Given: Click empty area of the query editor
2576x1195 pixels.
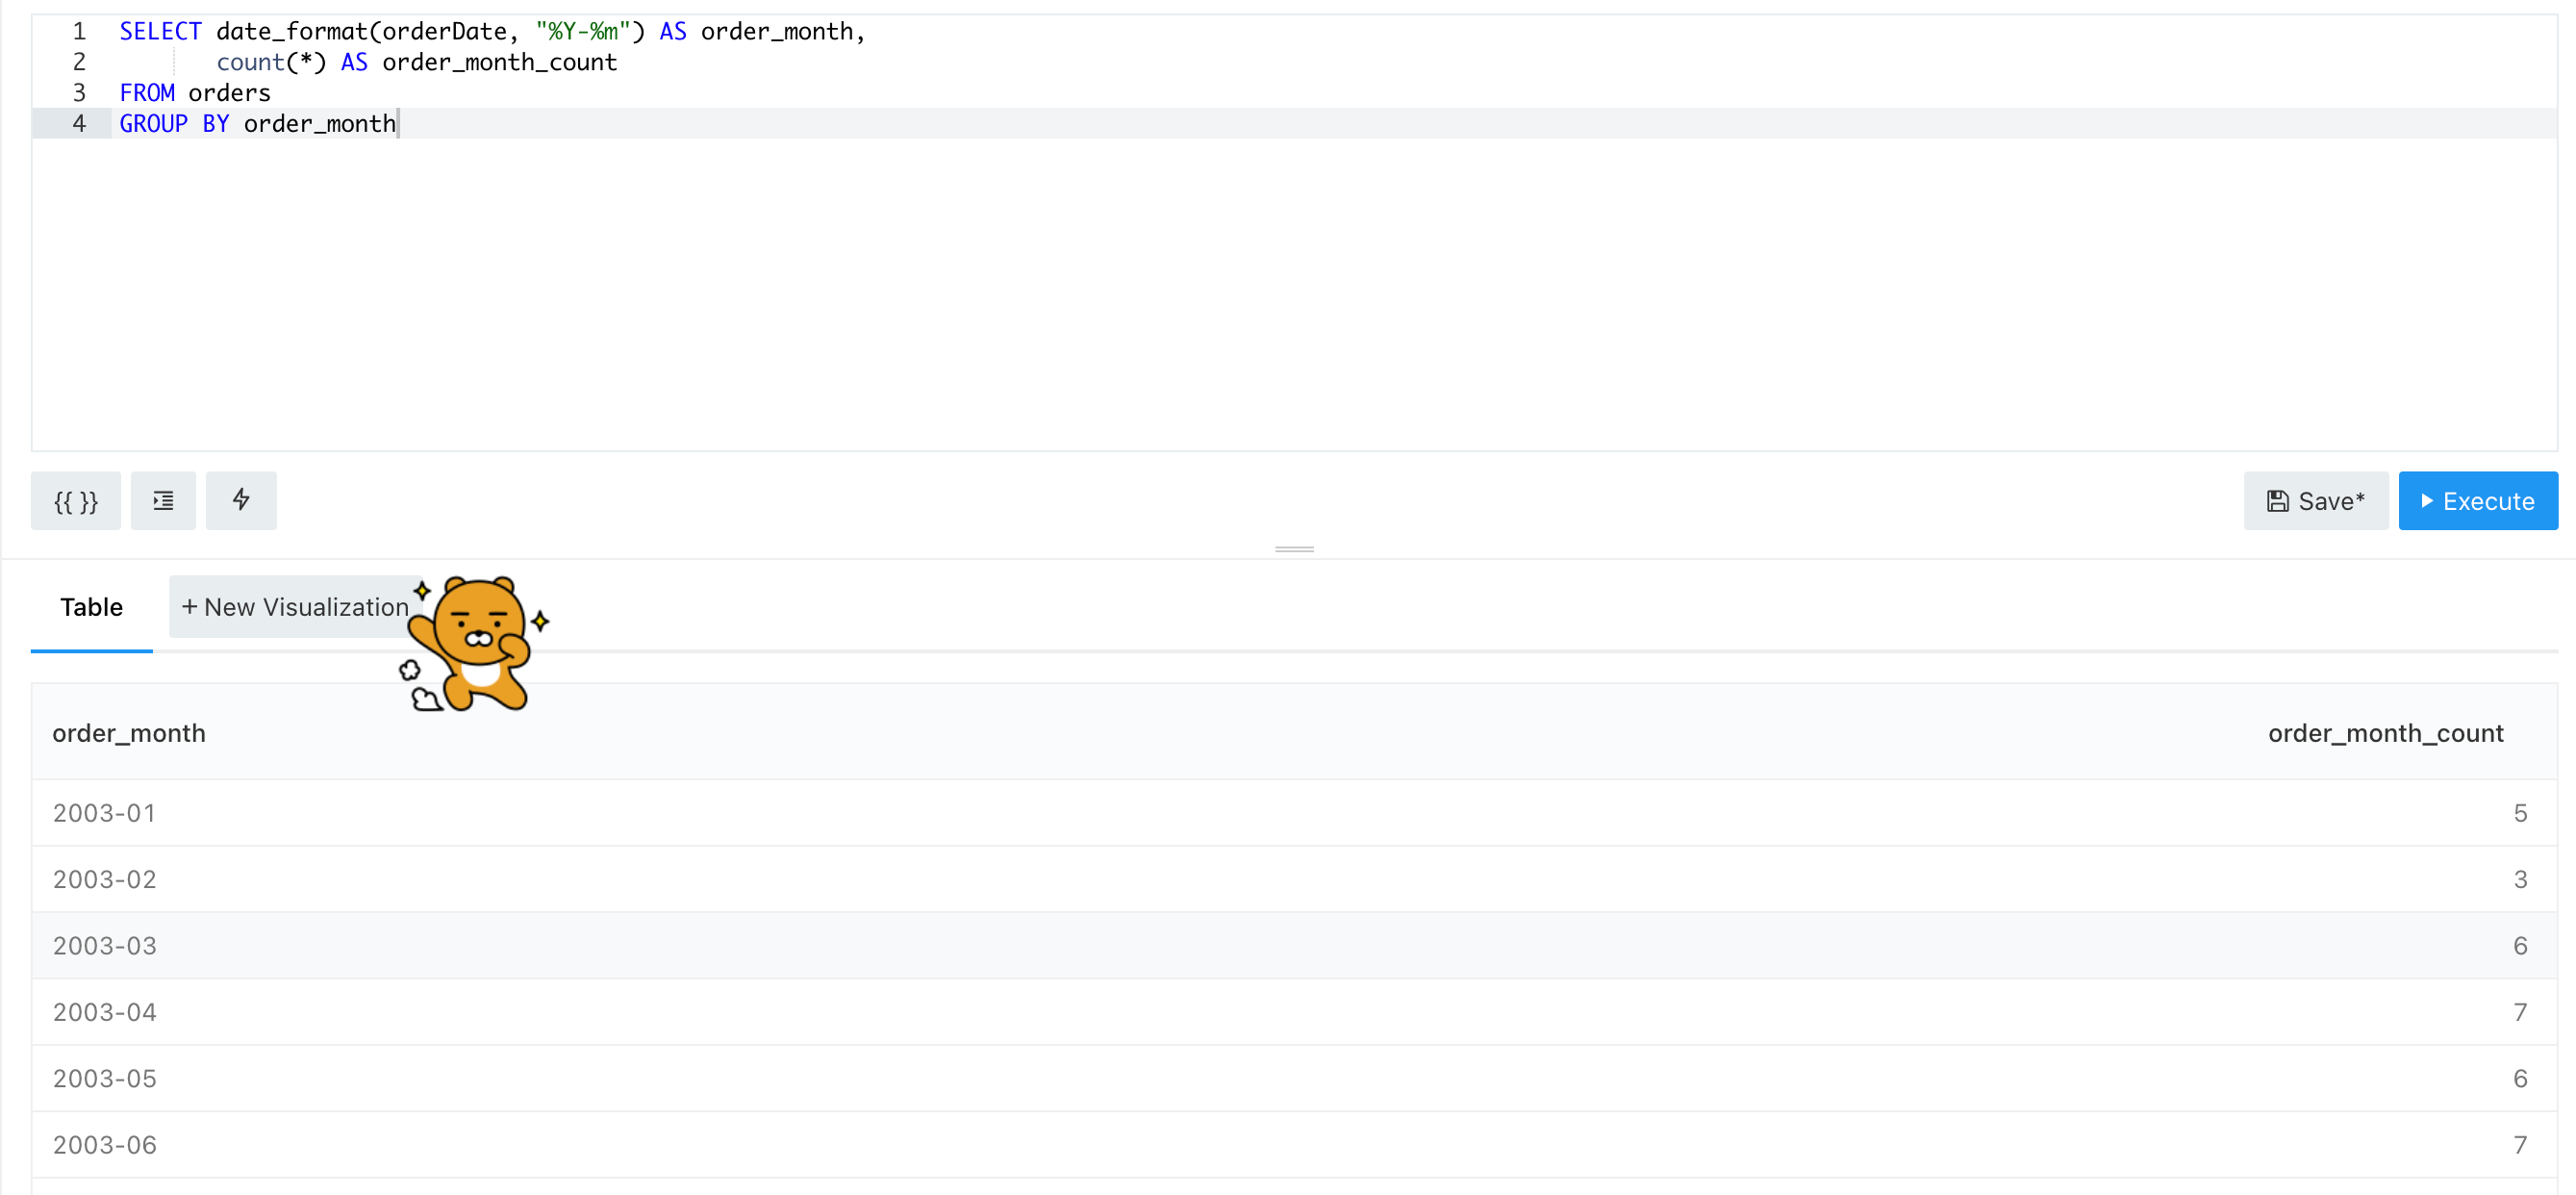Looking at the screenshot, I should [x=1294, y=300].
